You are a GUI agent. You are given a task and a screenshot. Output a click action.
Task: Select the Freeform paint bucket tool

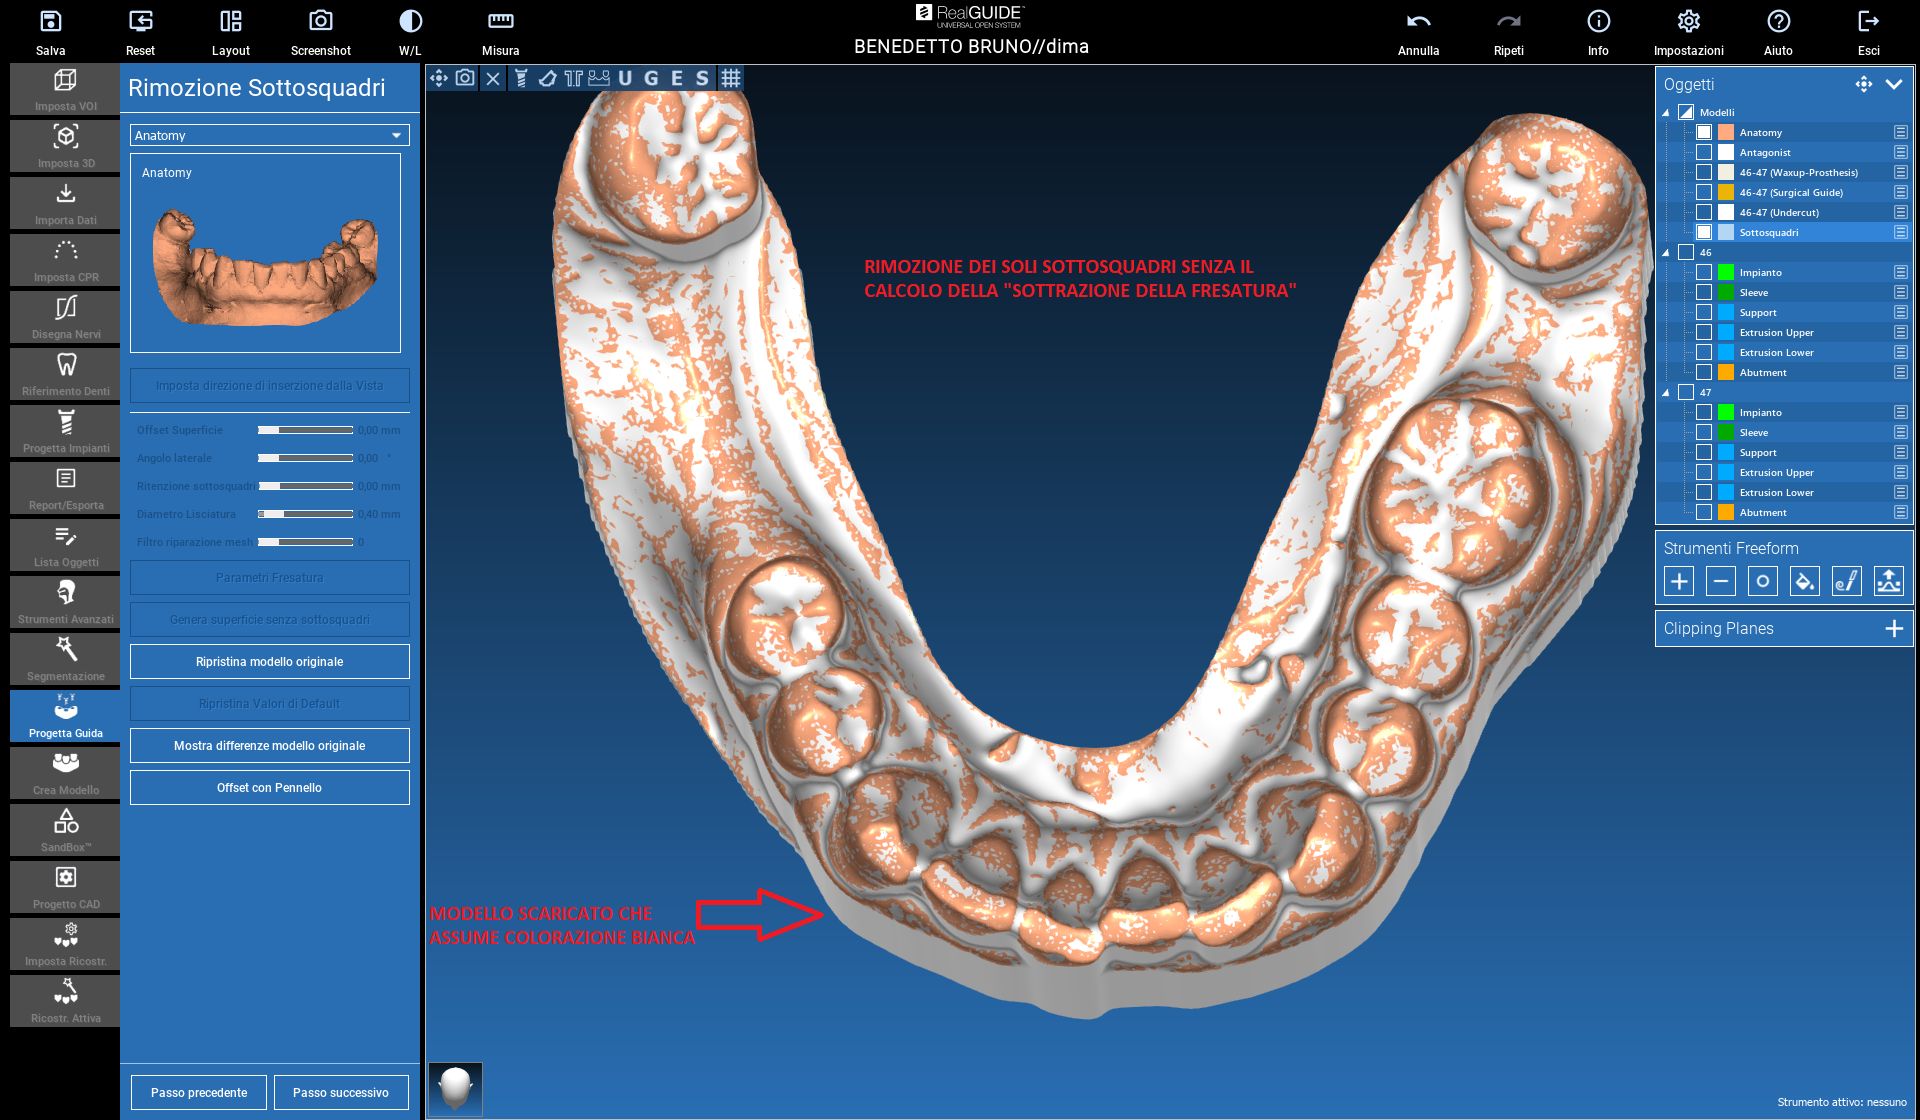tap(1804, 581)
